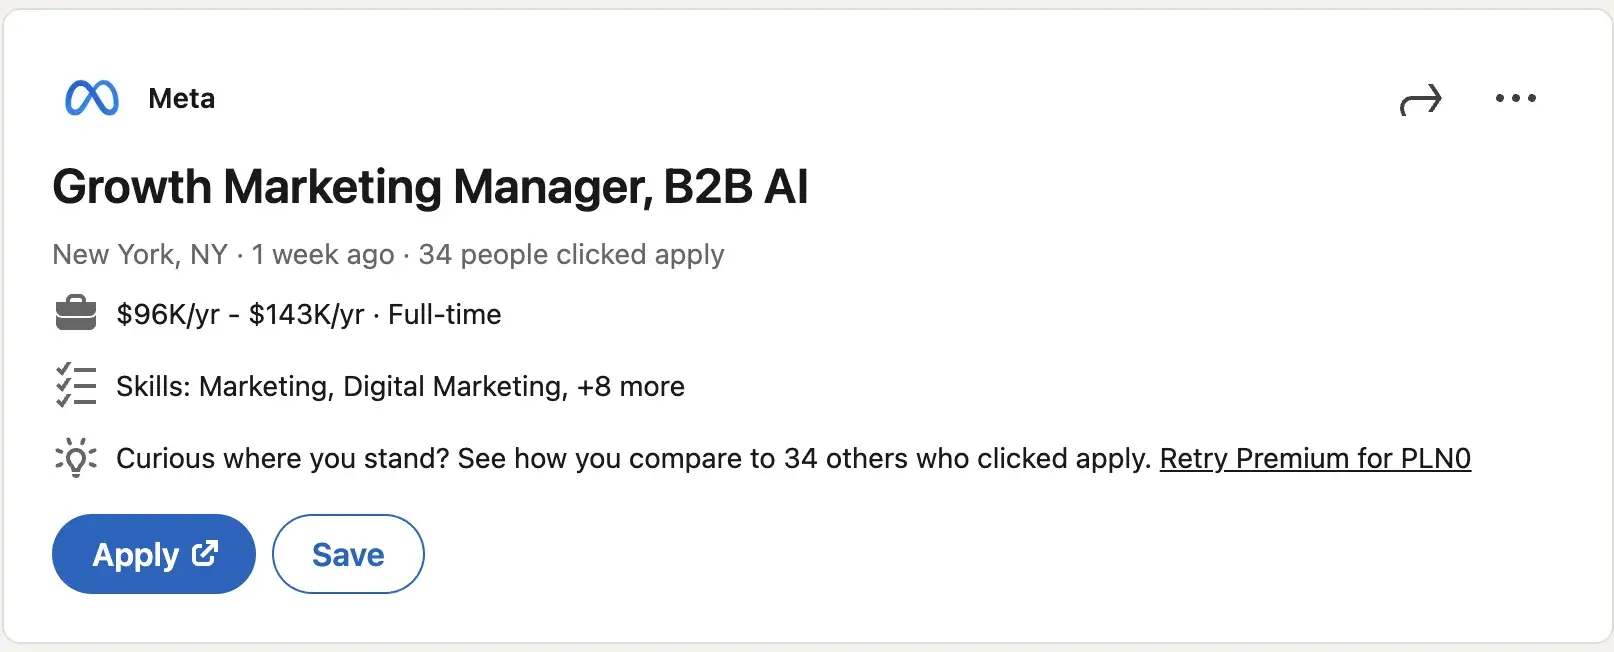Click the skills checklist icon
This screenshot has width=1614, height=652.
[75, 385]
